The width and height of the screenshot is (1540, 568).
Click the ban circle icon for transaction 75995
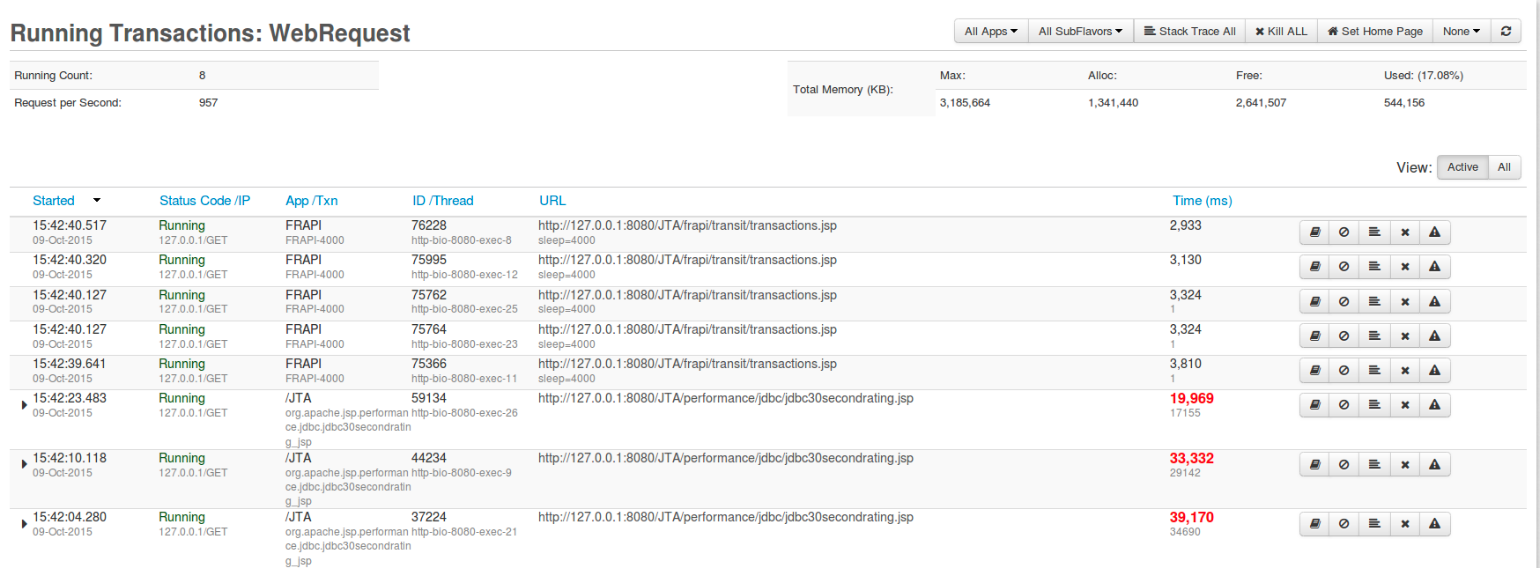[x=1344, y=267]
